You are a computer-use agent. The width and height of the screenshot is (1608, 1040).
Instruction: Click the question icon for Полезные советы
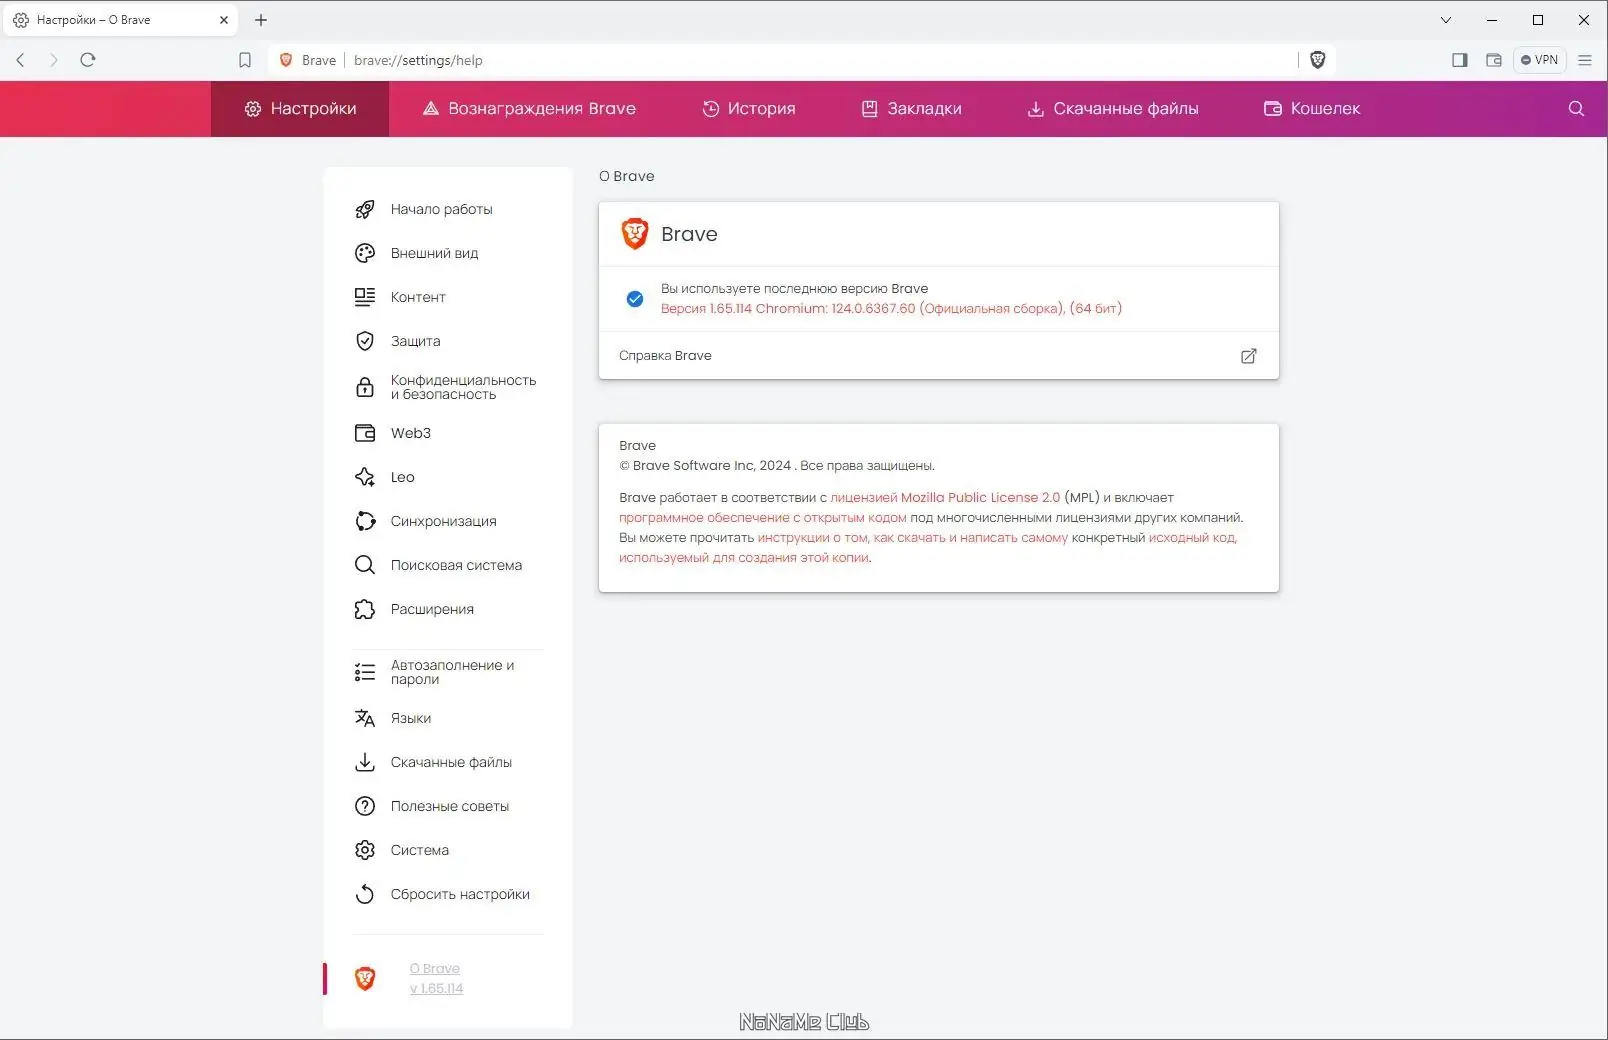pos(365,806)
